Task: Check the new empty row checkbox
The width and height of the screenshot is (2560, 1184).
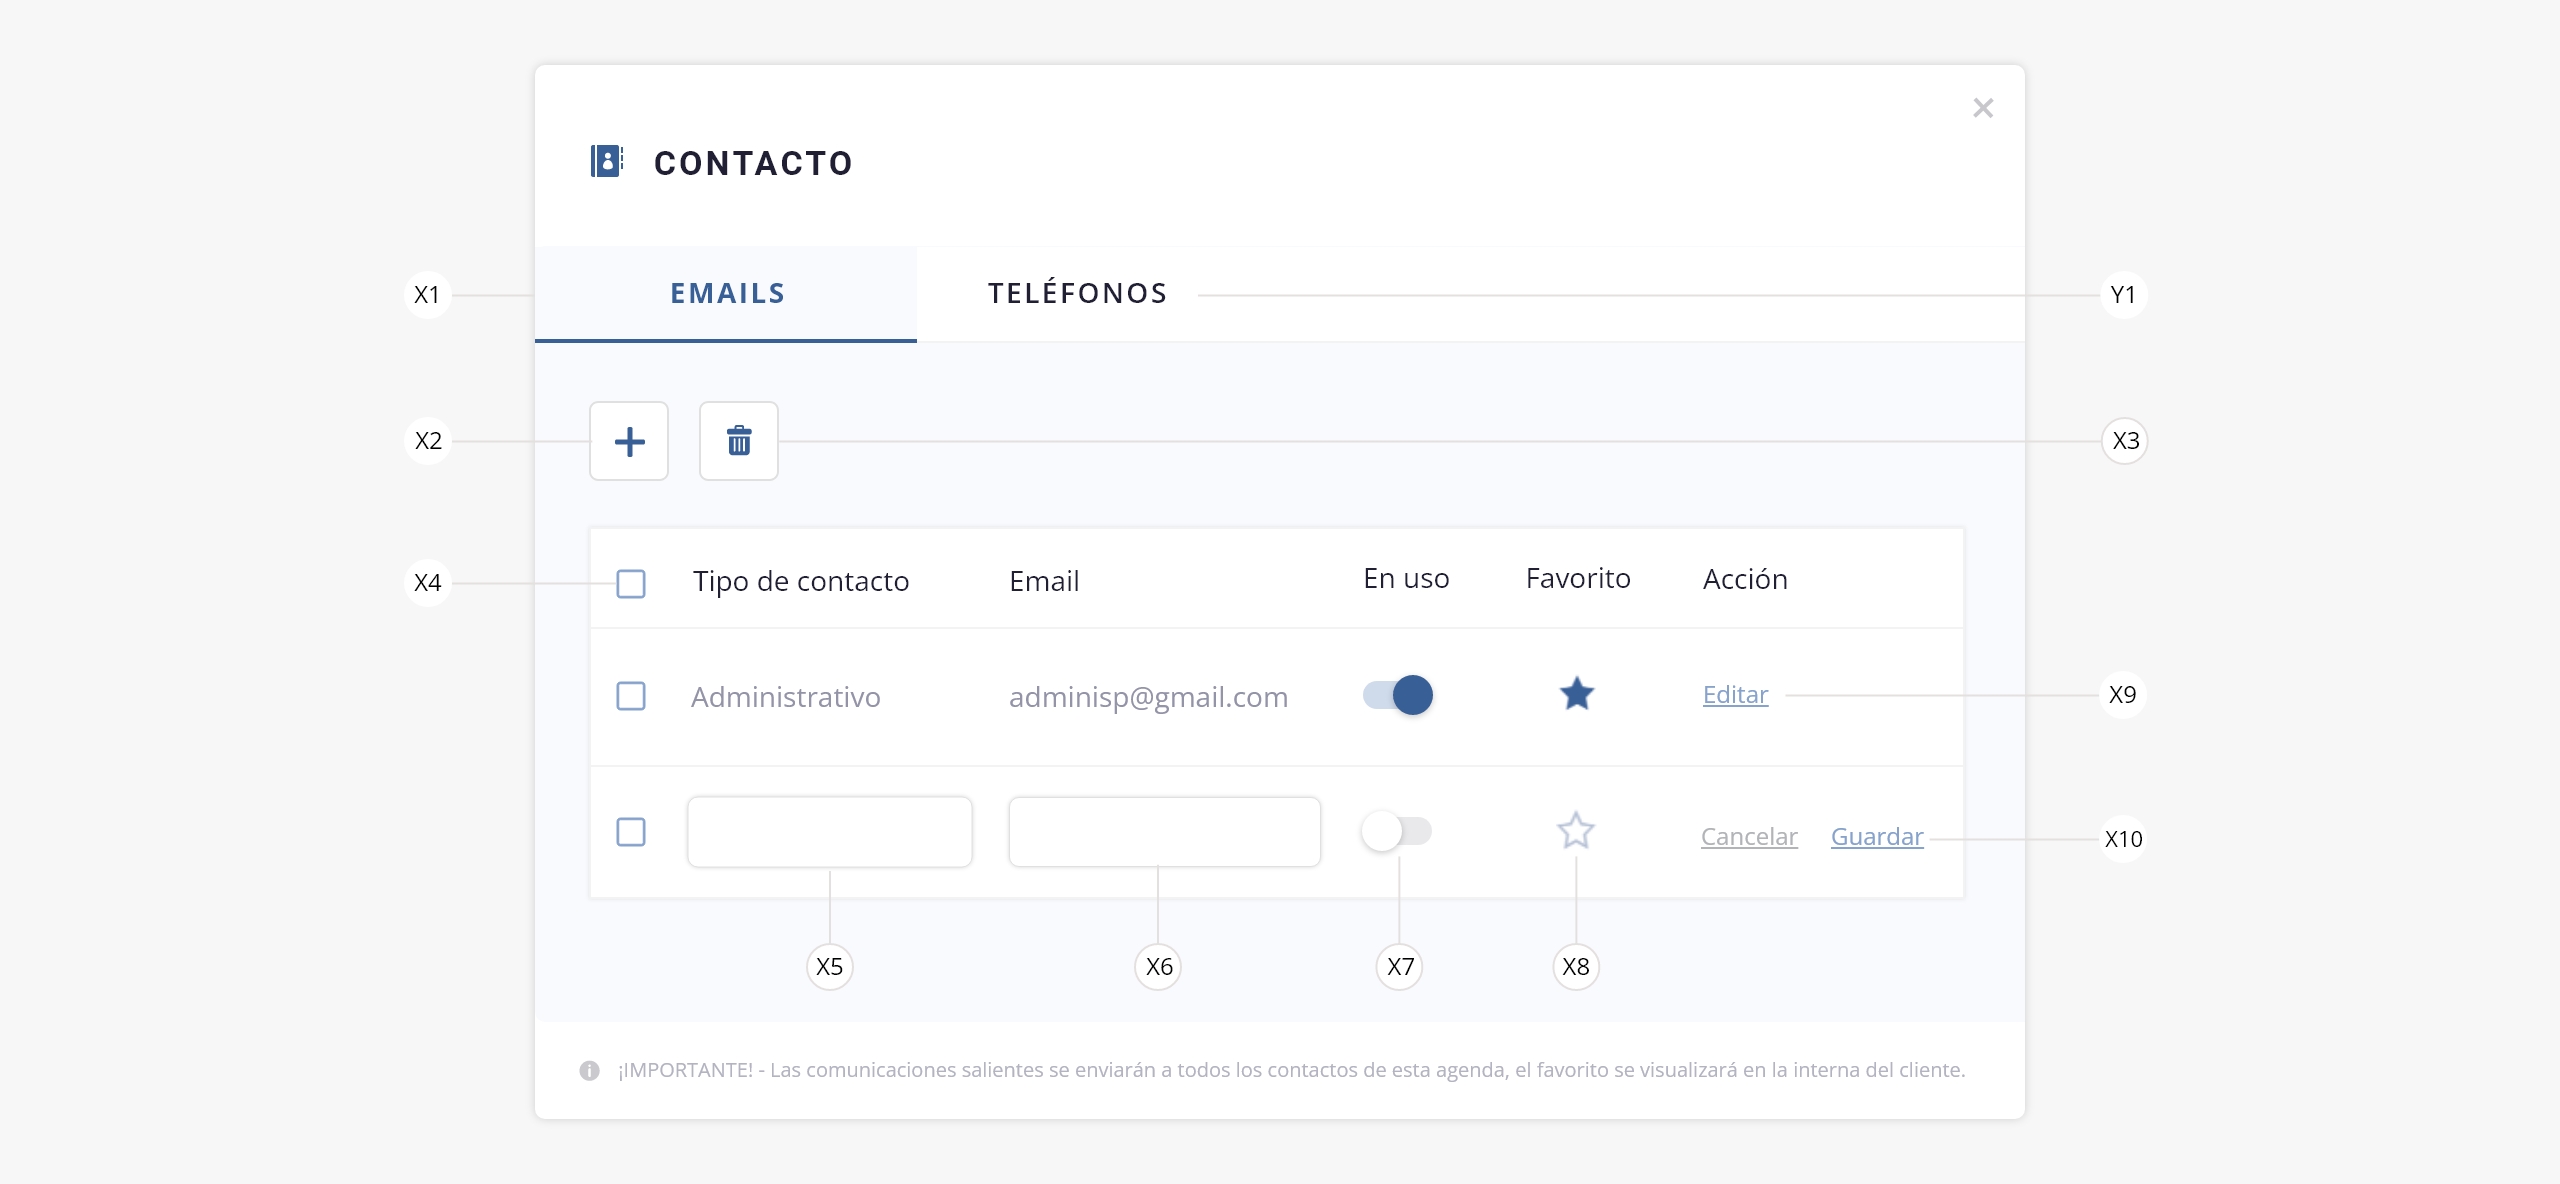Action: click(x=631, y=832)
